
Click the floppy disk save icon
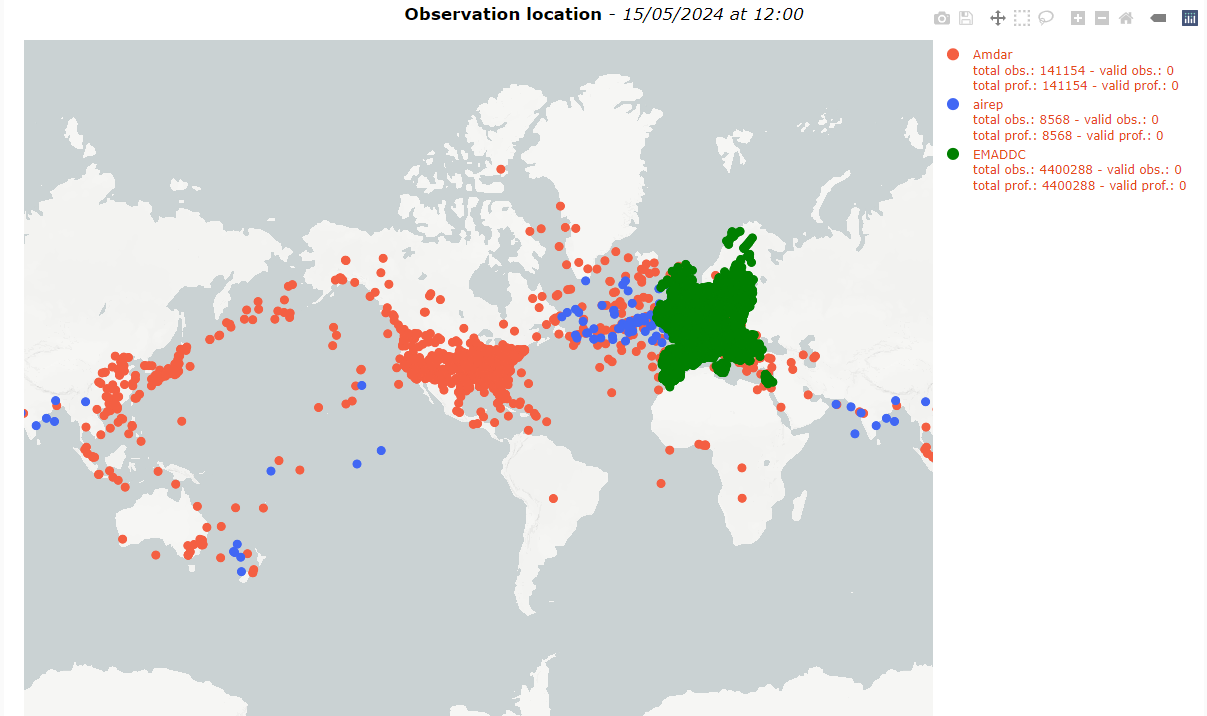(966, 18)
